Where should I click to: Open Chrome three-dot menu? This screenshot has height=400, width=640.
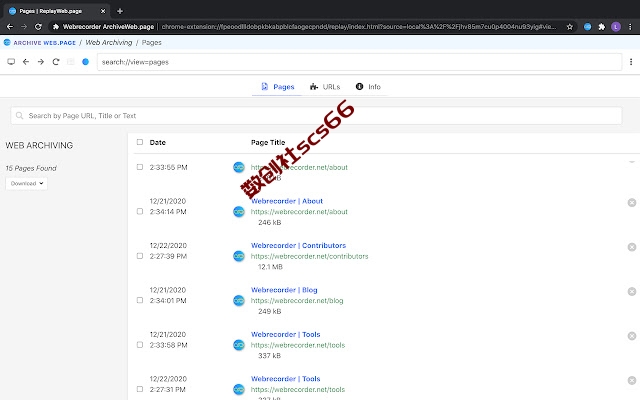630,27
